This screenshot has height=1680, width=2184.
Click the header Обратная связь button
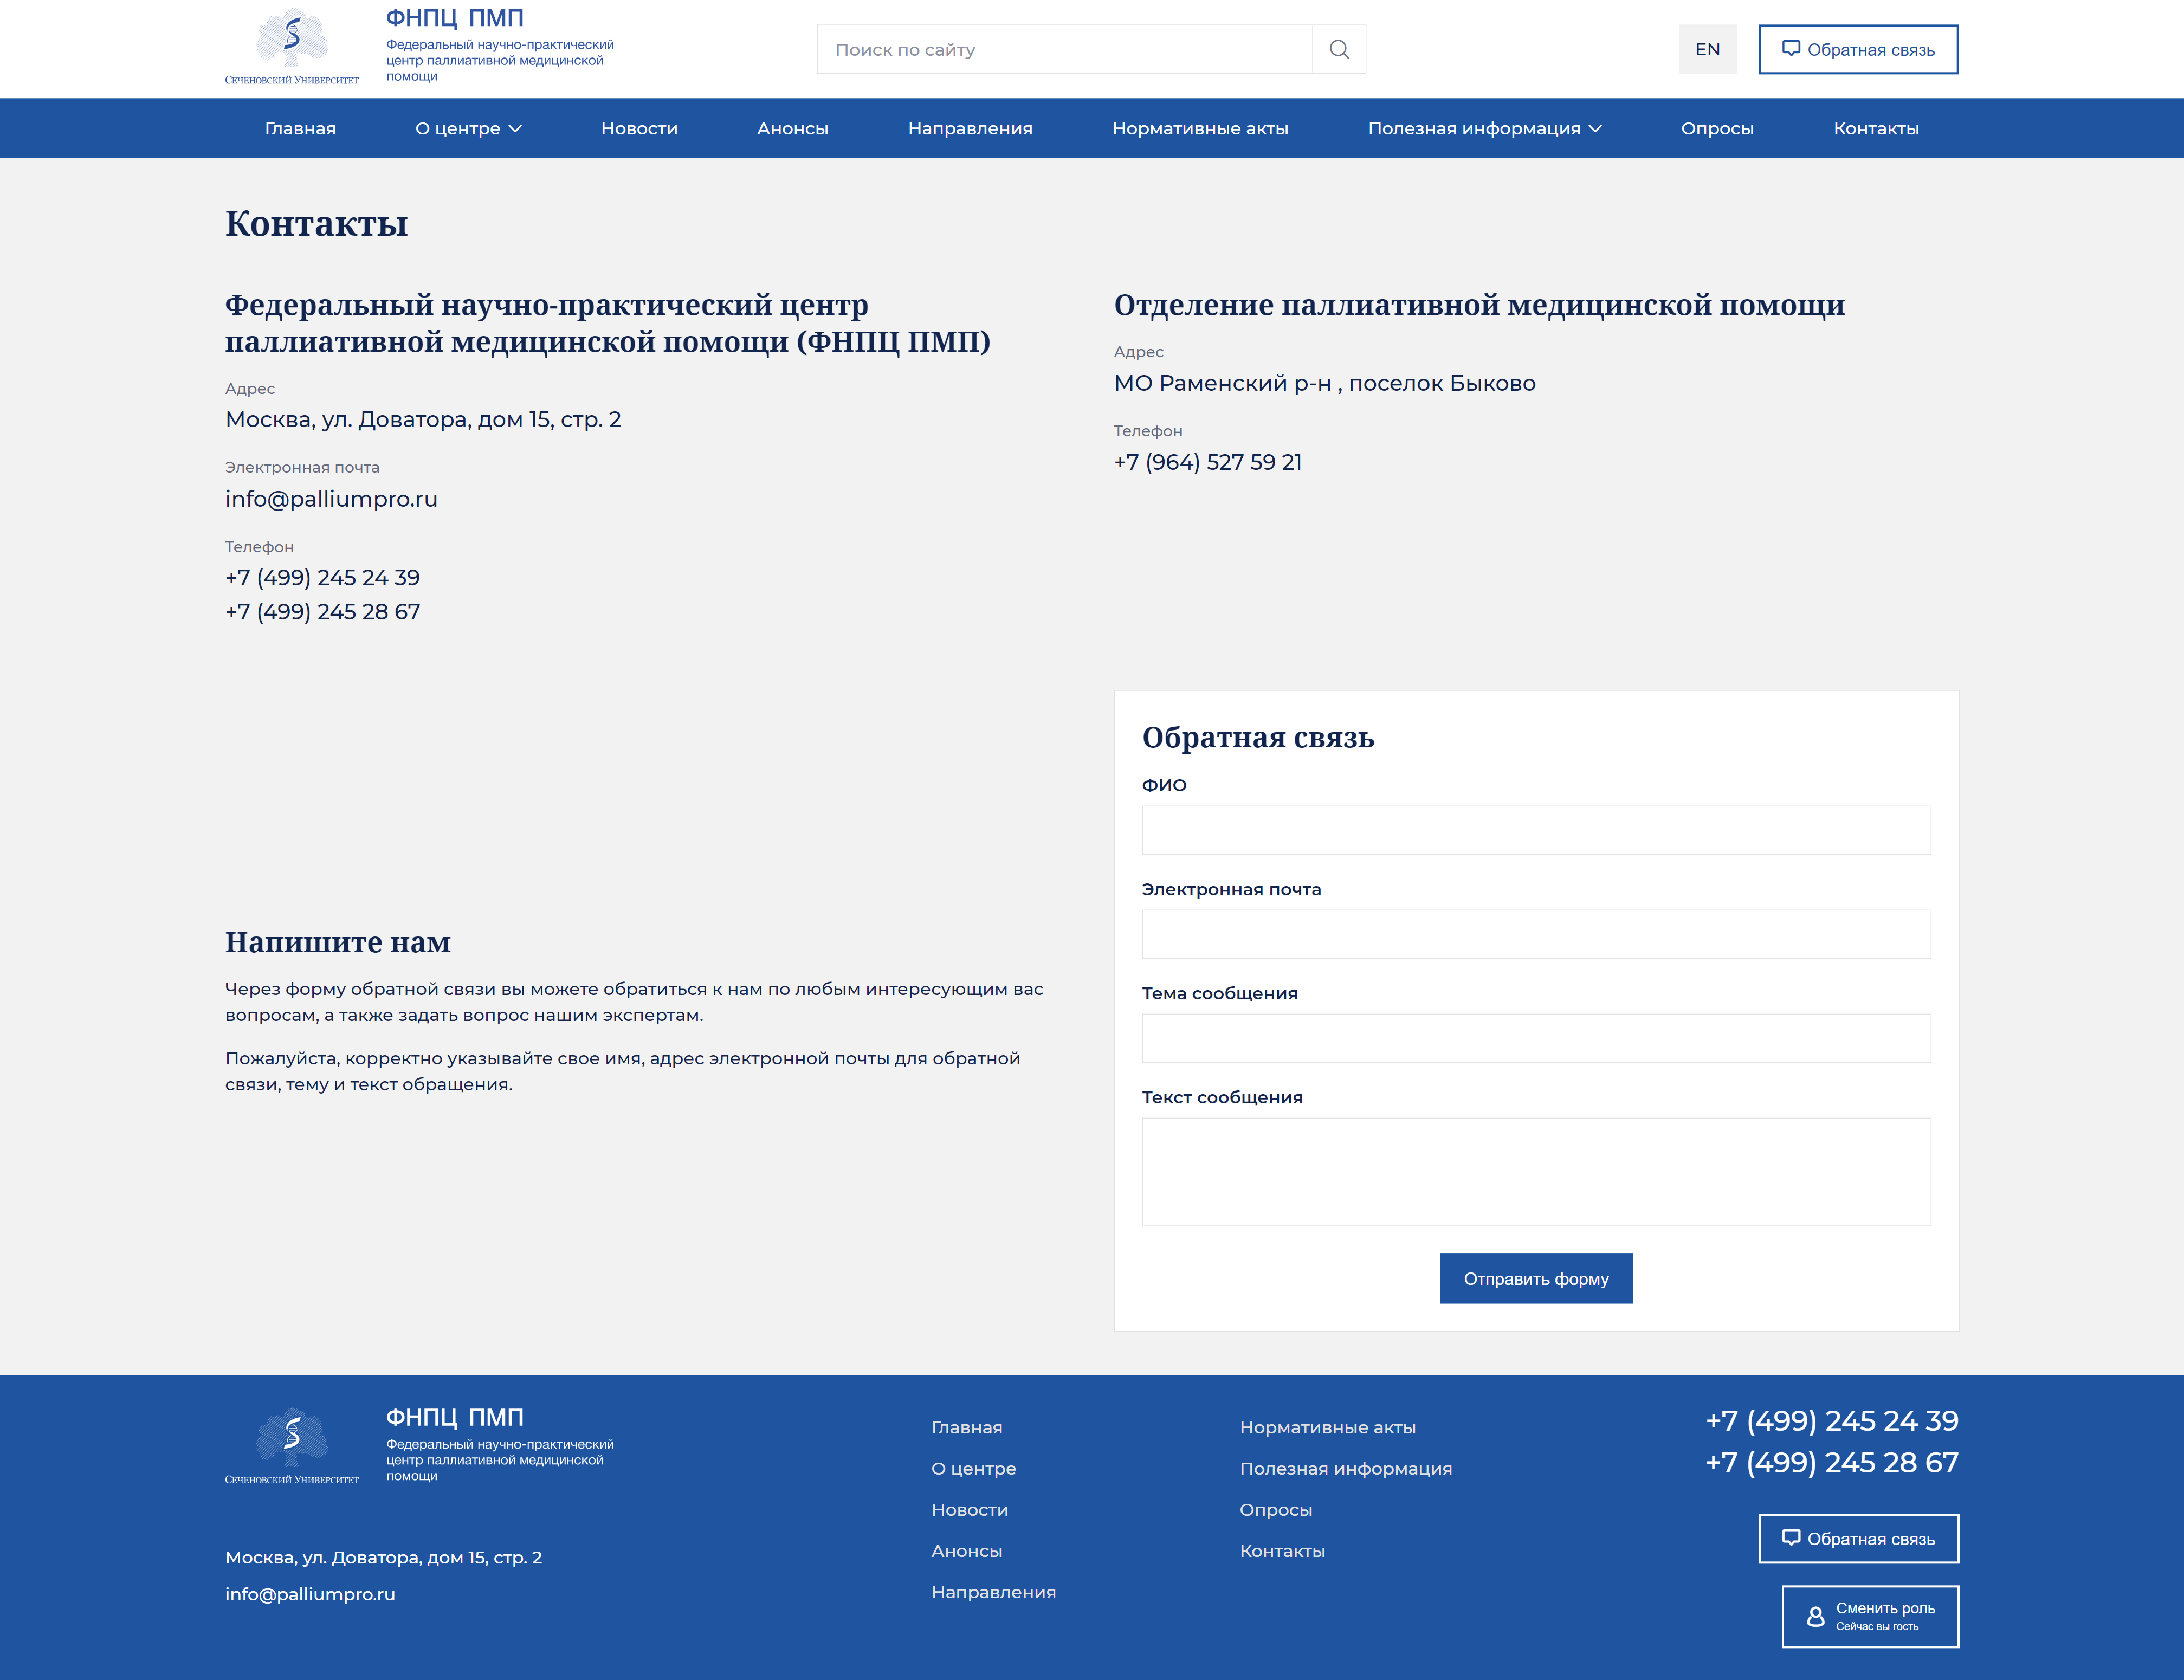point(1858,49)
